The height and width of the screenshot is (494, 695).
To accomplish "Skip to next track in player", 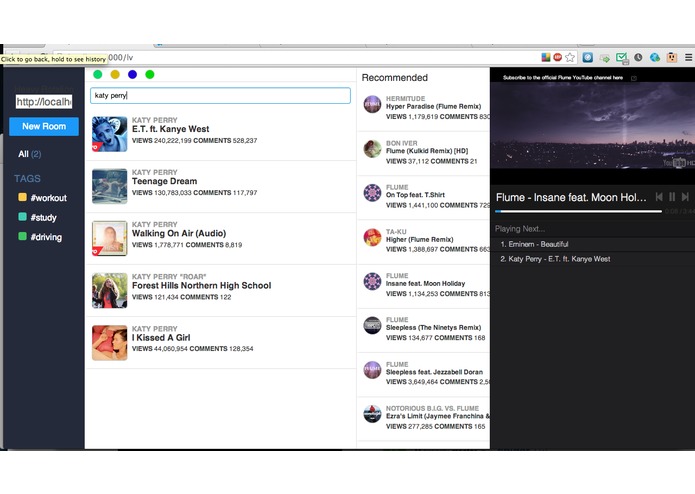I will [685, 197].
